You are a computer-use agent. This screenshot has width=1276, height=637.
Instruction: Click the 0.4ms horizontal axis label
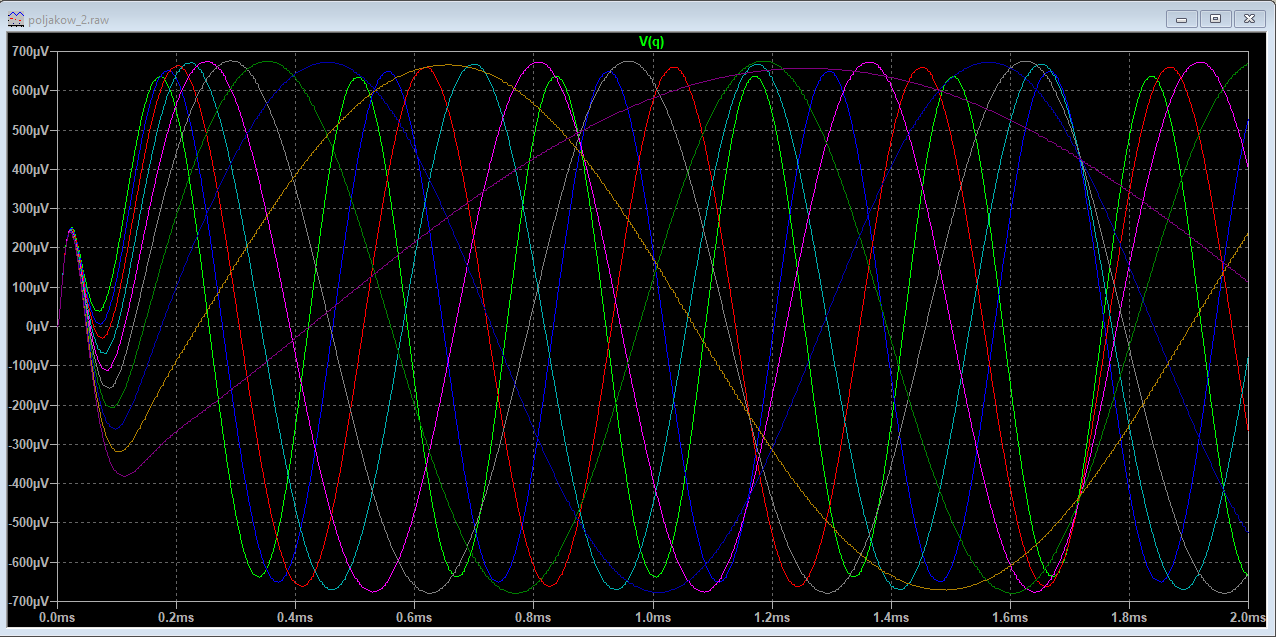point(296,618)
